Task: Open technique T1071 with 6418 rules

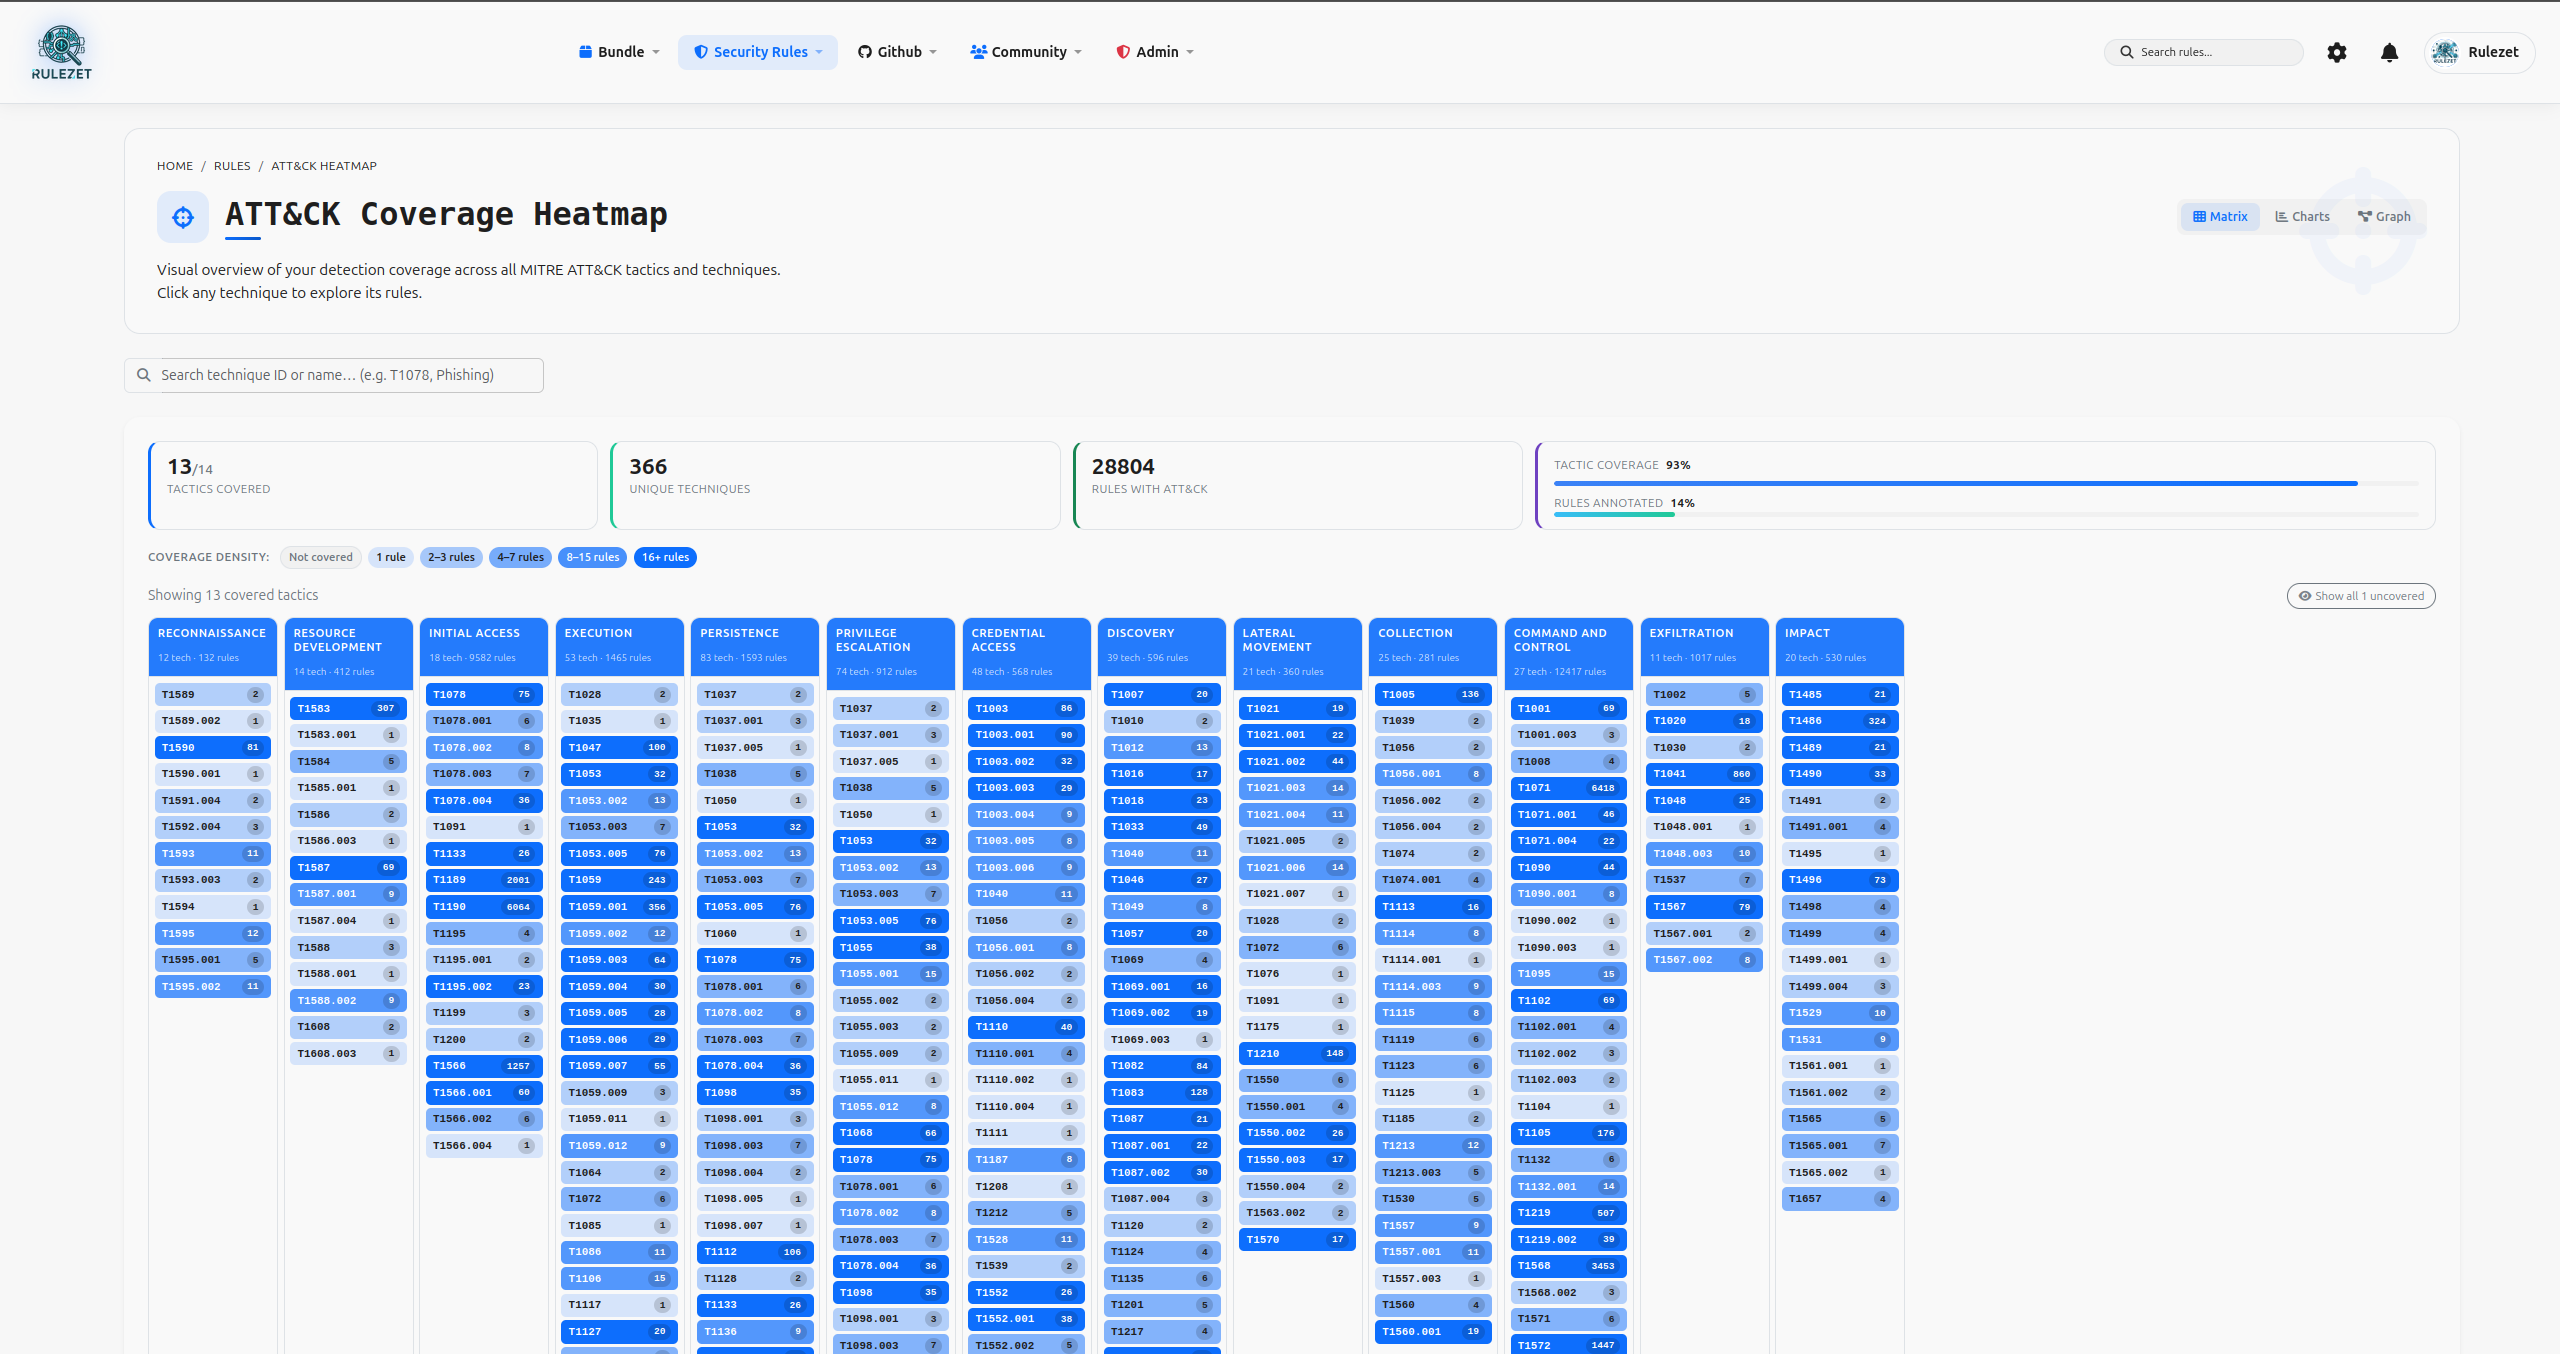Action: click(1569, 788)
